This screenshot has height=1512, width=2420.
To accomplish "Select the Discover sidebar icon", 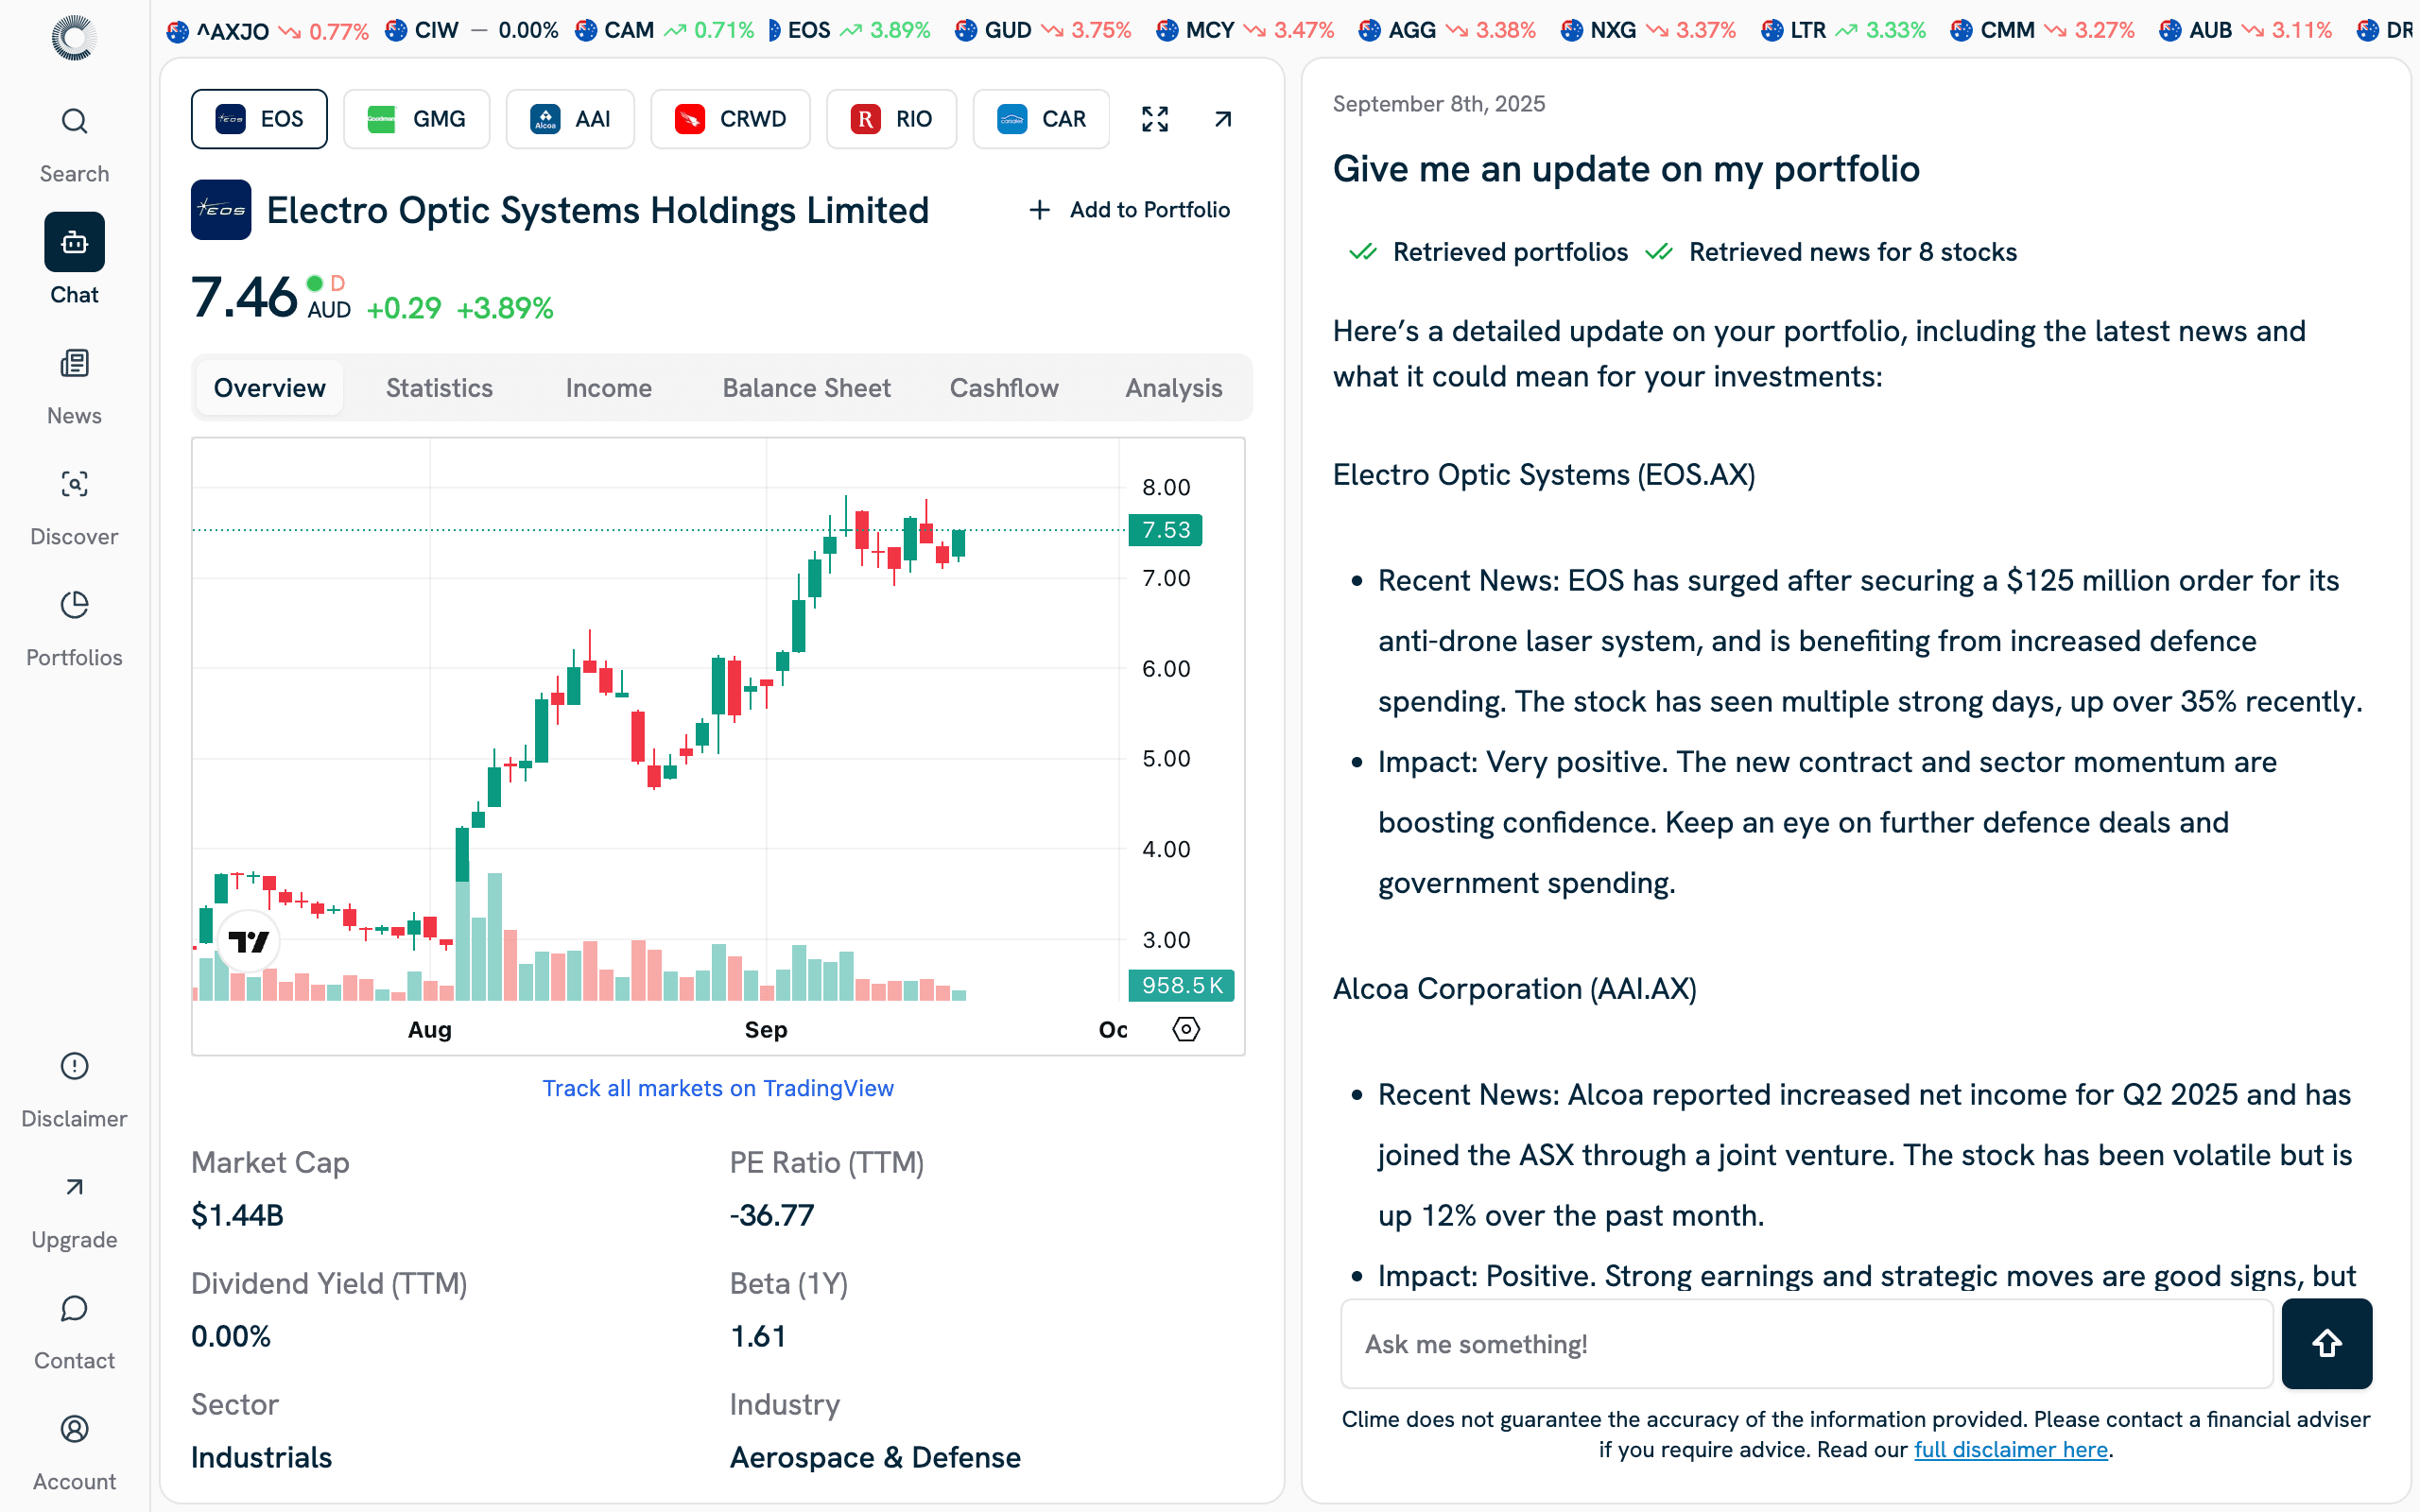I will click(x=74, y=484).
